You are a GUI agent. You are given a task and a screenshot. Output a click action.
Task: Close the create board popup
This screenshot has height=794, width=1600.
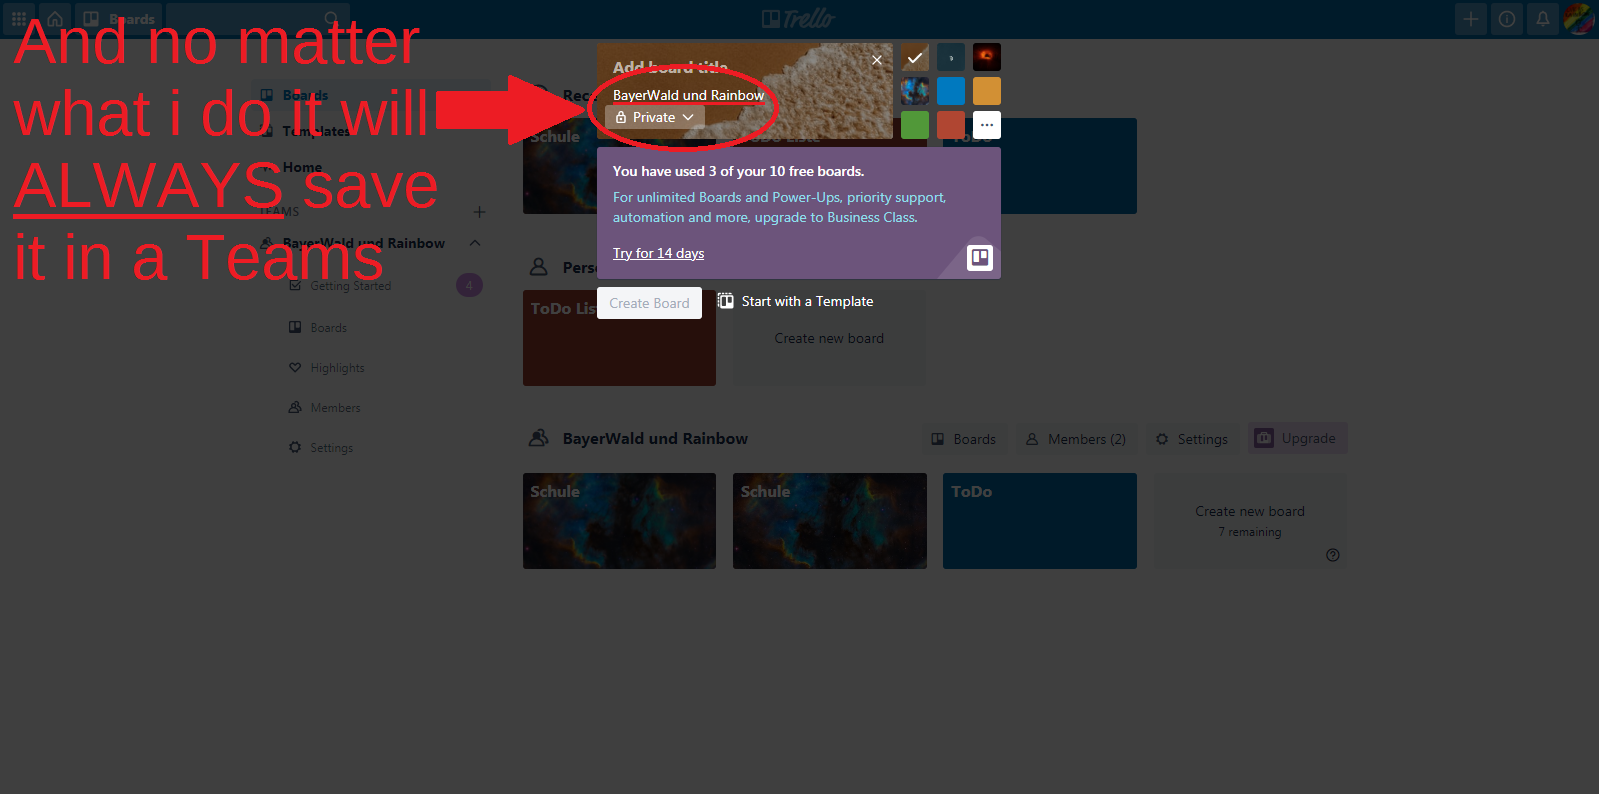tap(876, 60)
